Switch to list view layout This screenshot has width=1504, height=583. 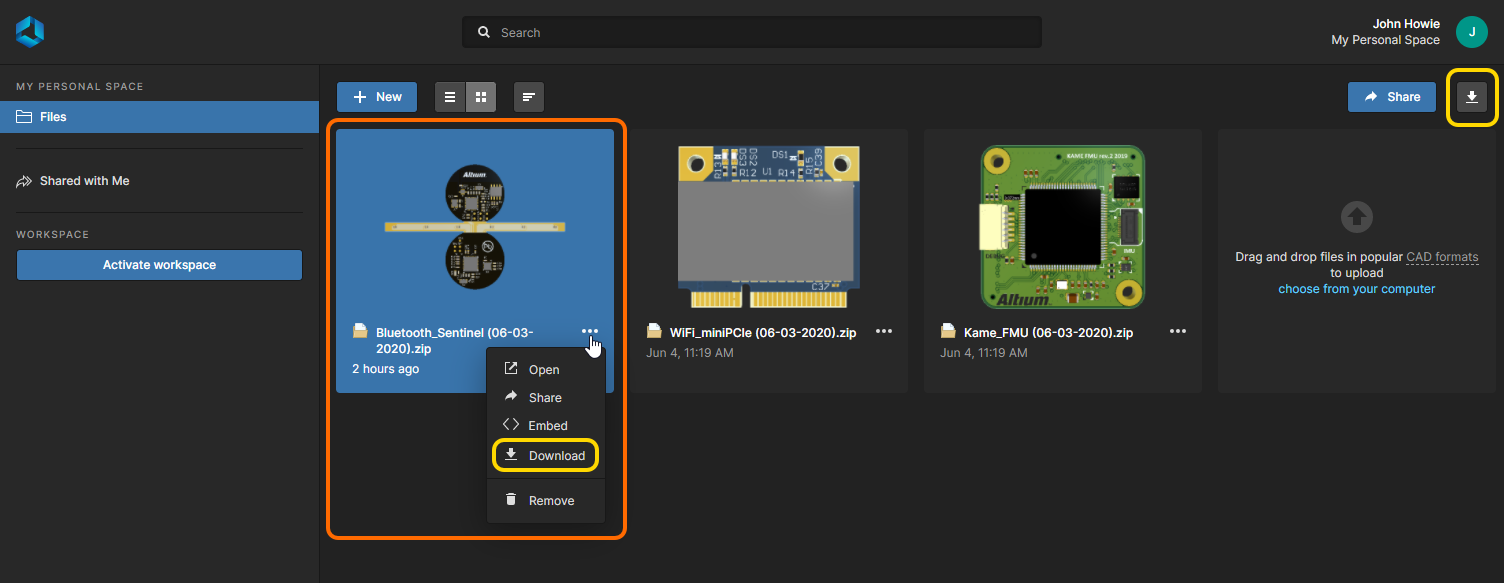(x=450, y=97)
